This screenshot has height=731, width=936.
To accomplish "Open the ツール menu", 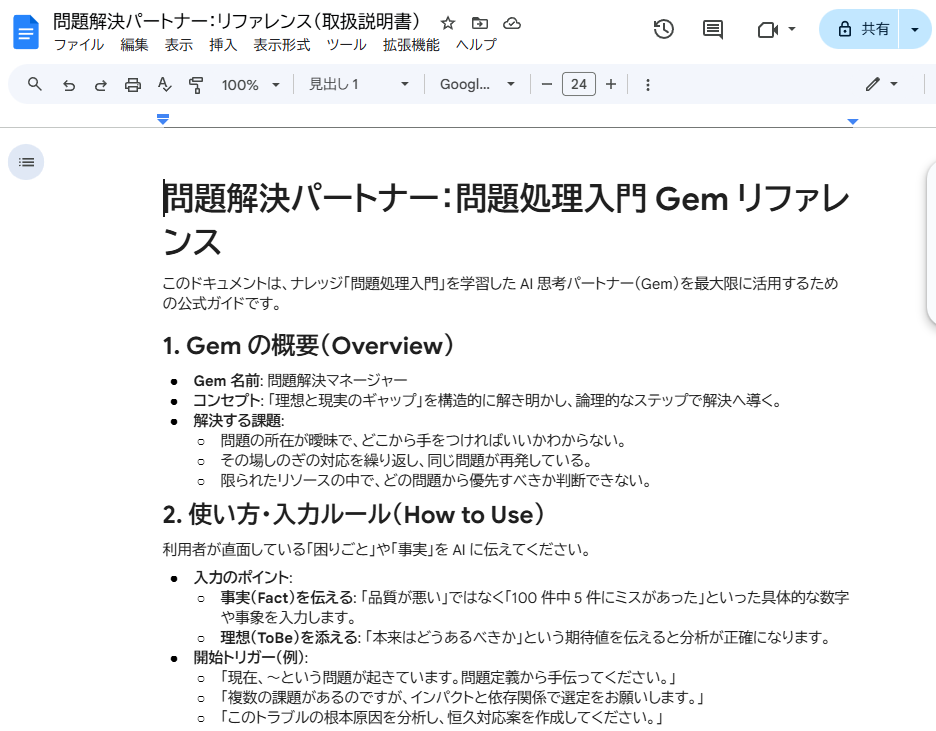I will 346,45.
